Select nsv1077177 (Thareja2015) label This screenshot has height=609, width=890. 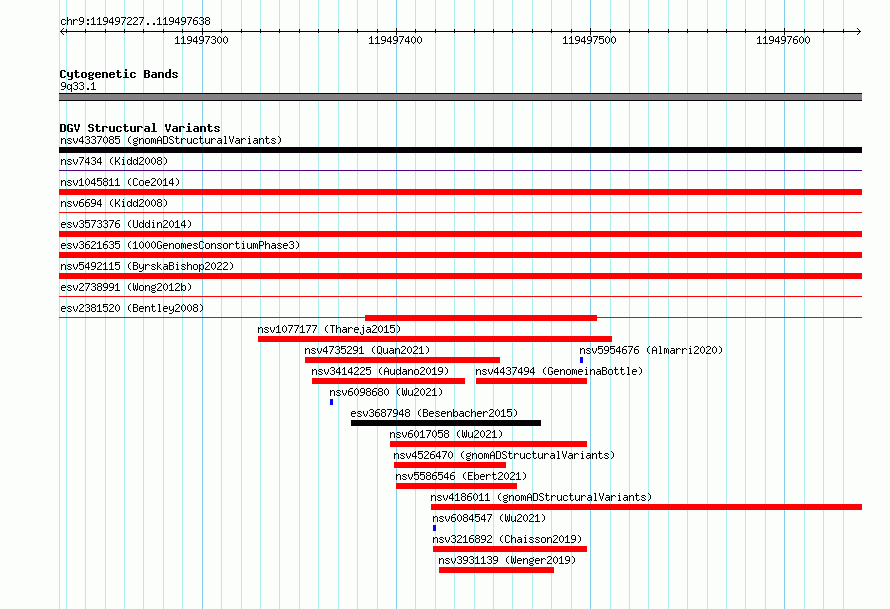click(329, 329)
